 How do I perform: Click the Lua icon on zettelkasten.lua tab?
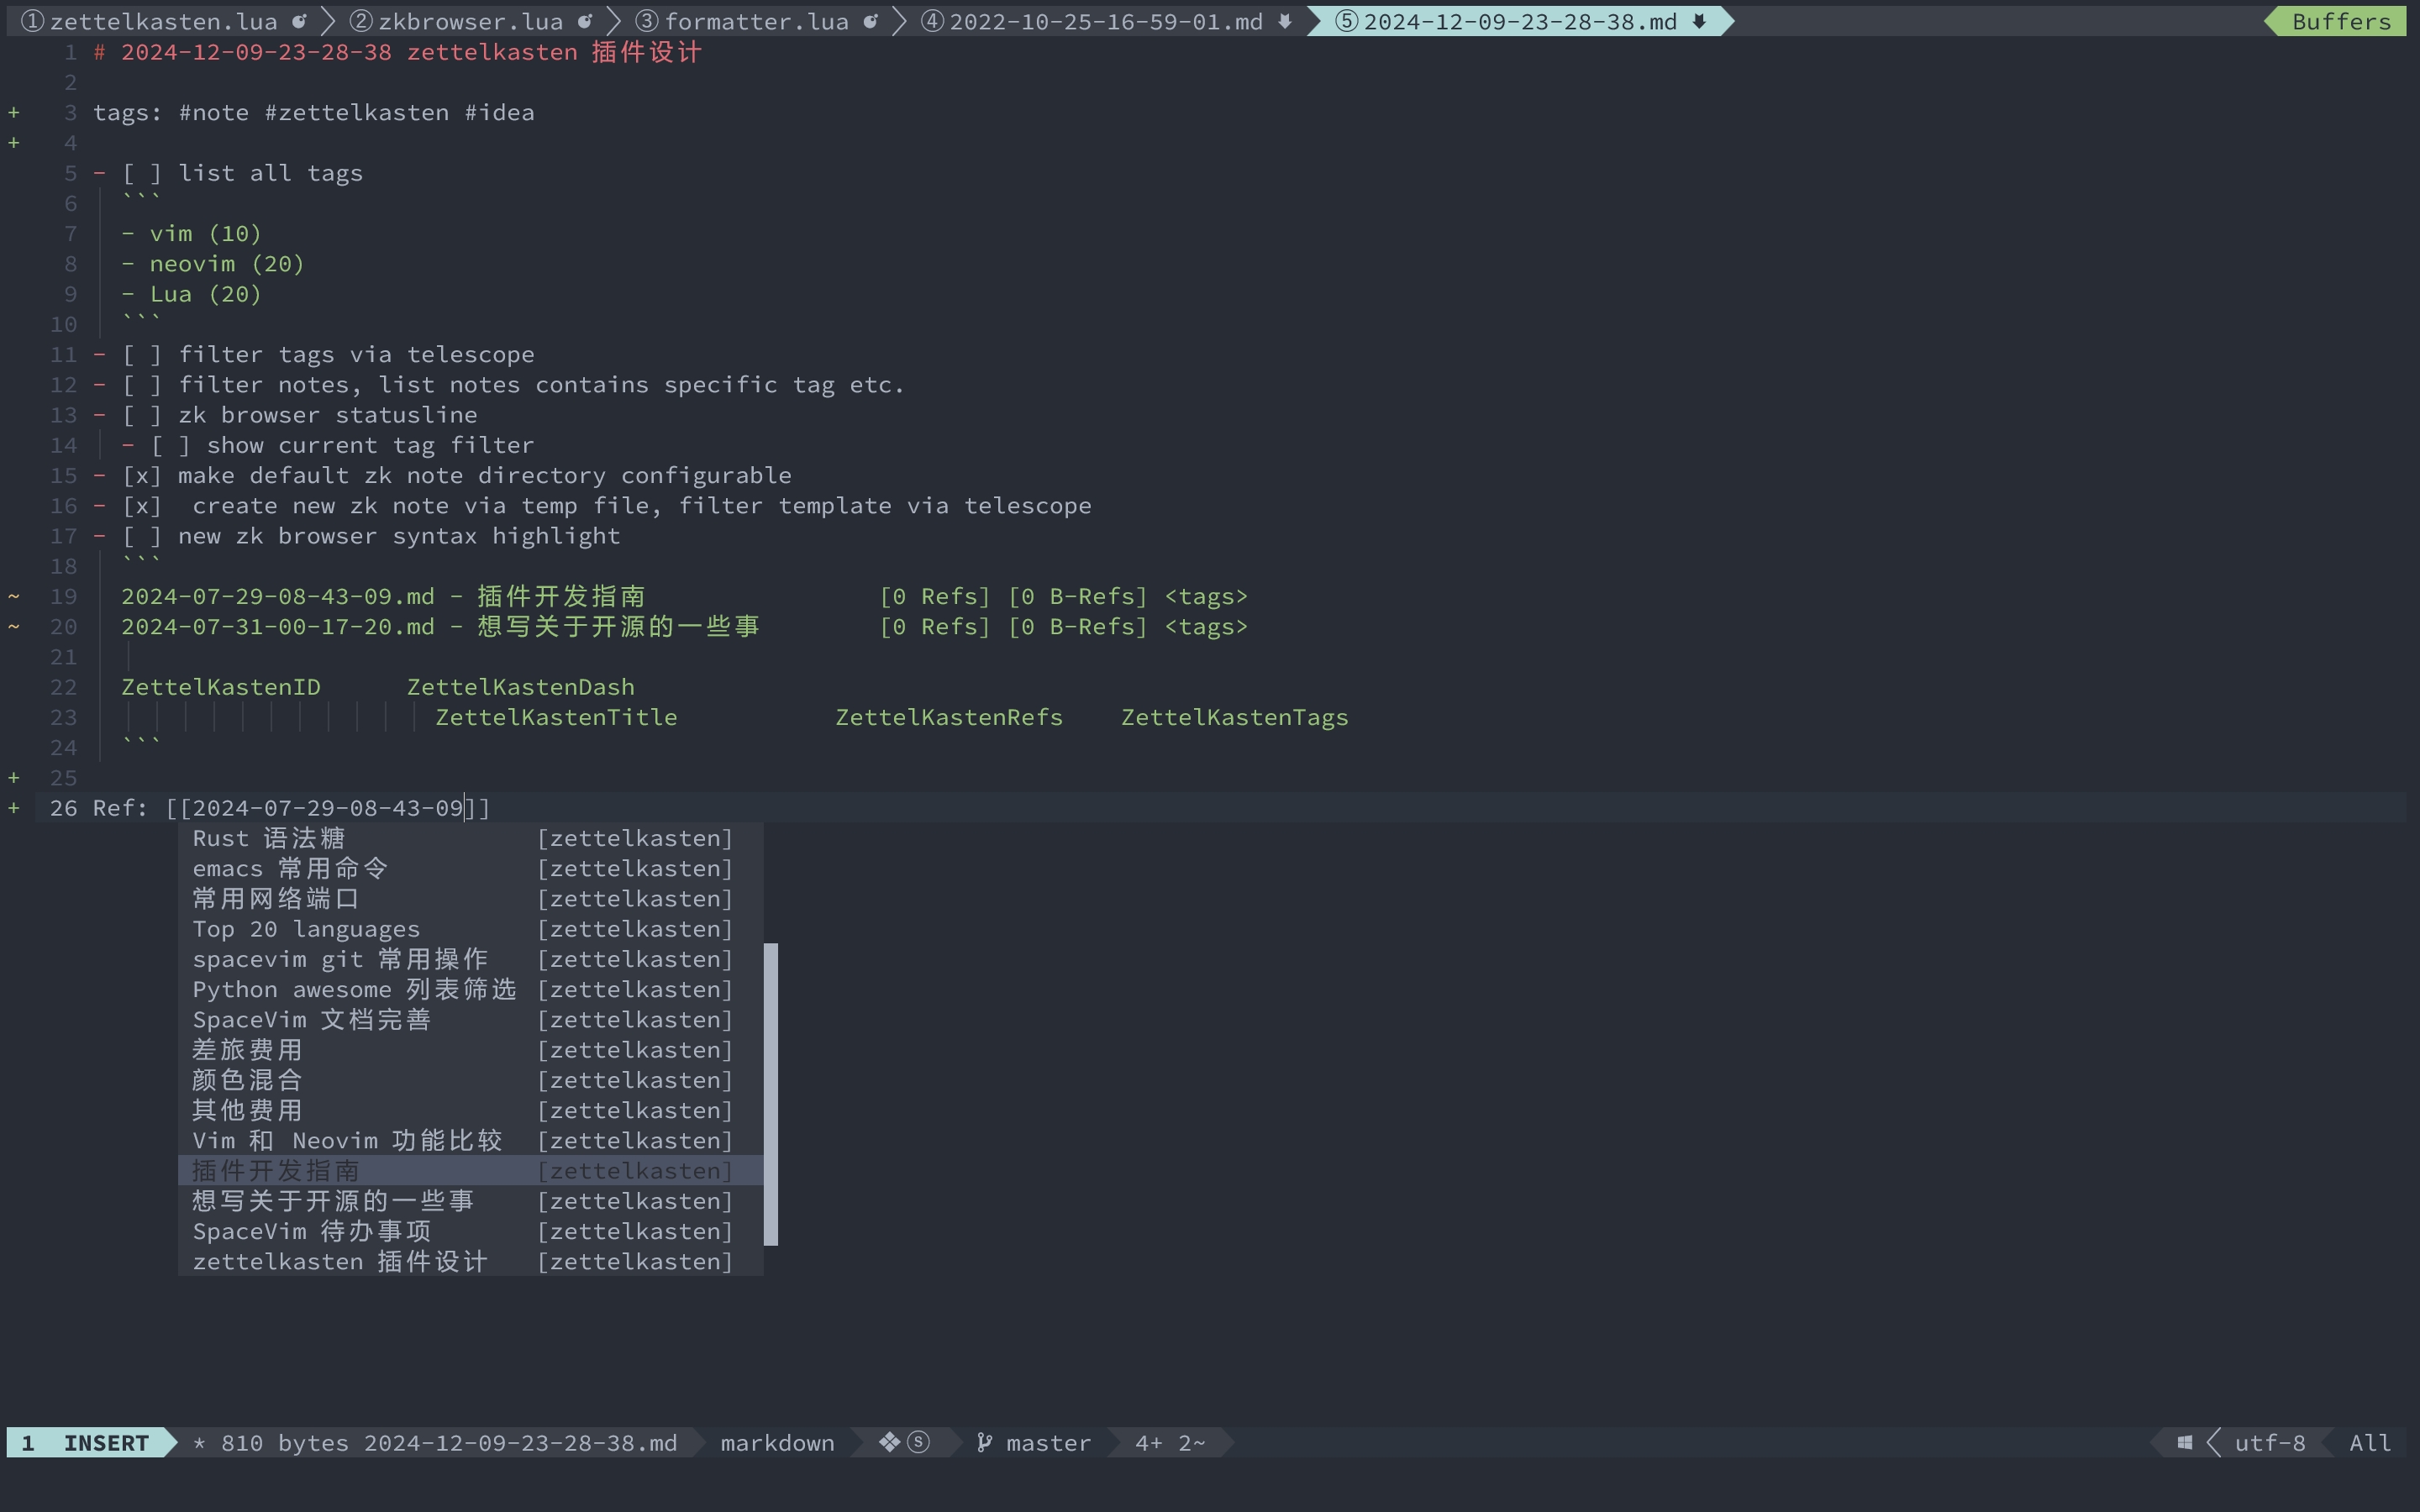(299, 21)
